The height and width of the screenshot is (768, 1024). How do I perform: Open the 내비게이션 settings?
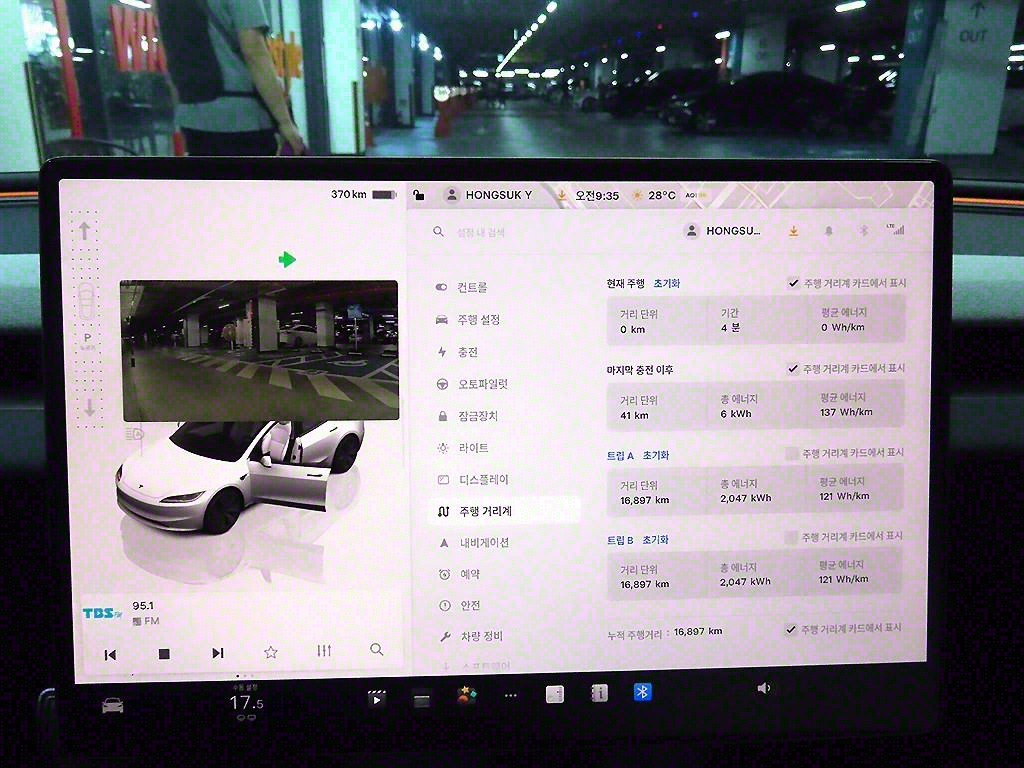[x=474, y=543]
